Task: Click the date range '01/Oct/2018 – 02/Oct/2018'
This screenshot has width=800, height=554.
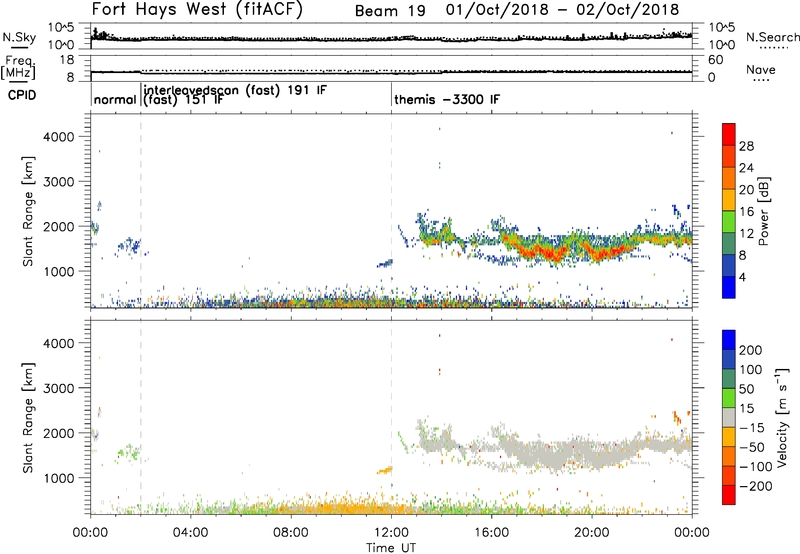Action: pos(562,10)
